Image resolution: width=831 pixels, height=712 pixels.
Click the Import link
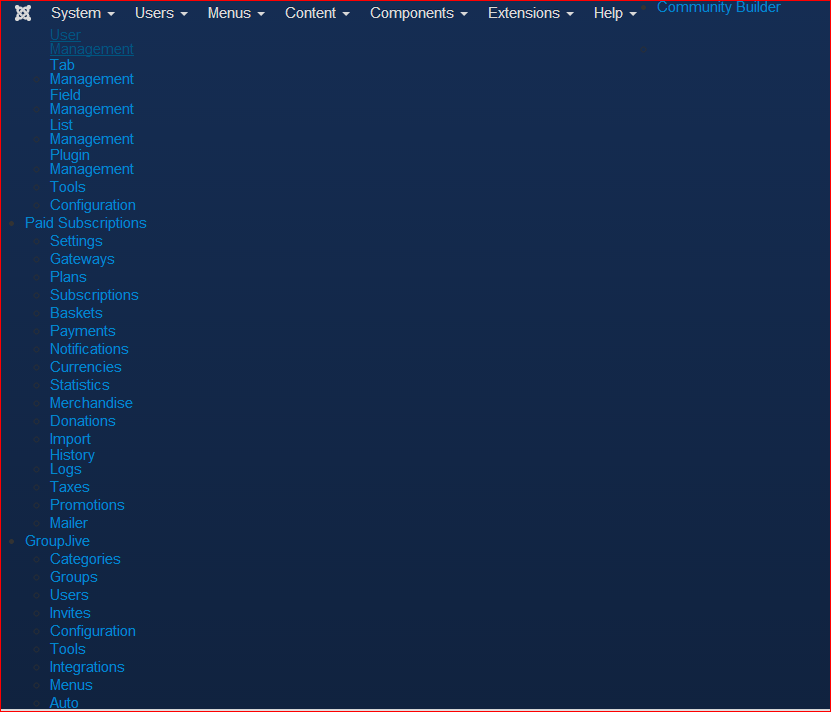70,439
